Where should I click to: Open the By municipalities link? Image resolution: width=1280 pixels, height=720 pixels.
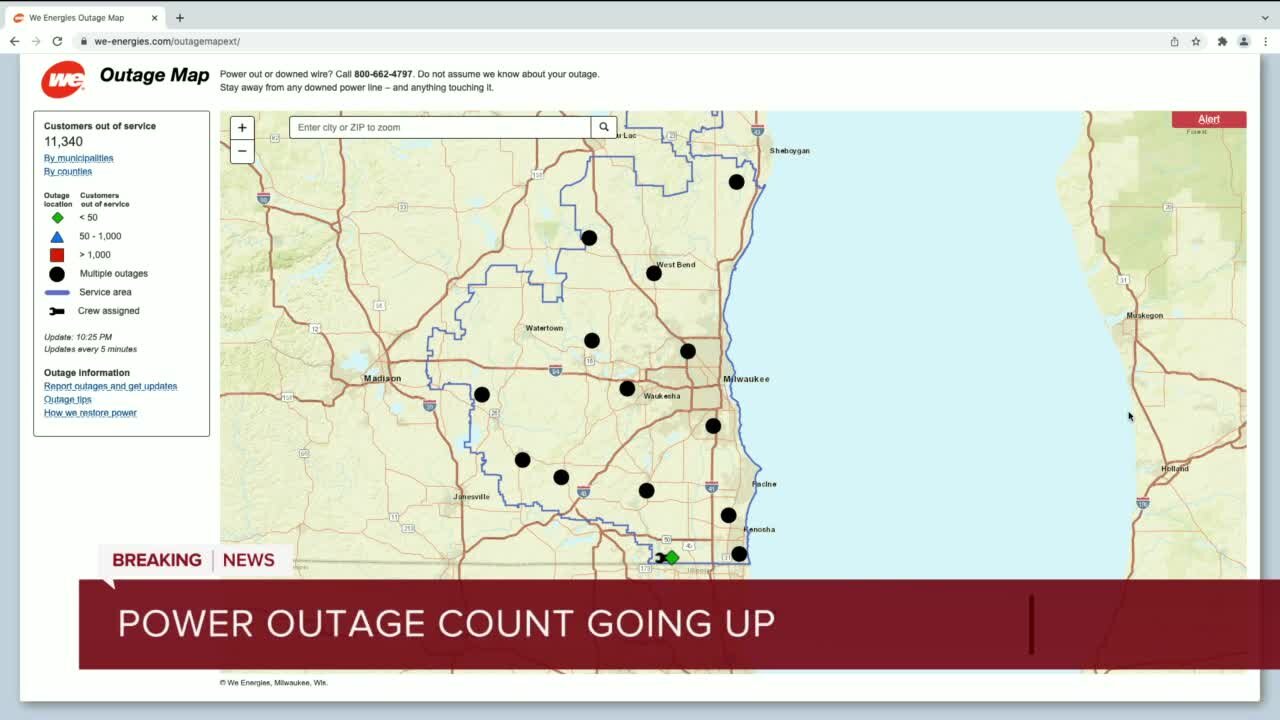coord(78,157)
